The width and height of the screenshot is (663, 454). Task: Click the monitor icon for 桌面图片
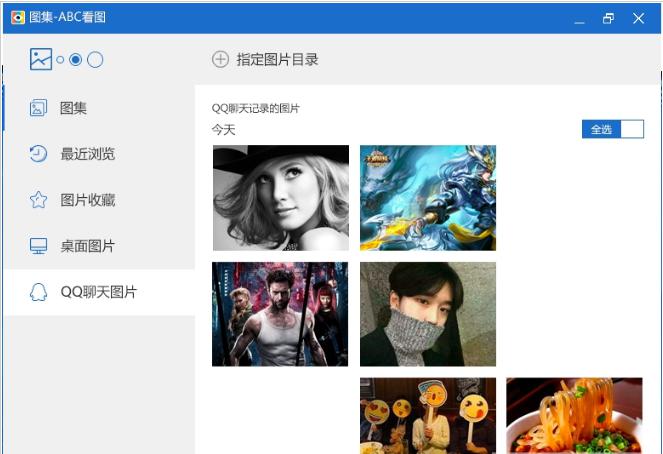(38, 246)
